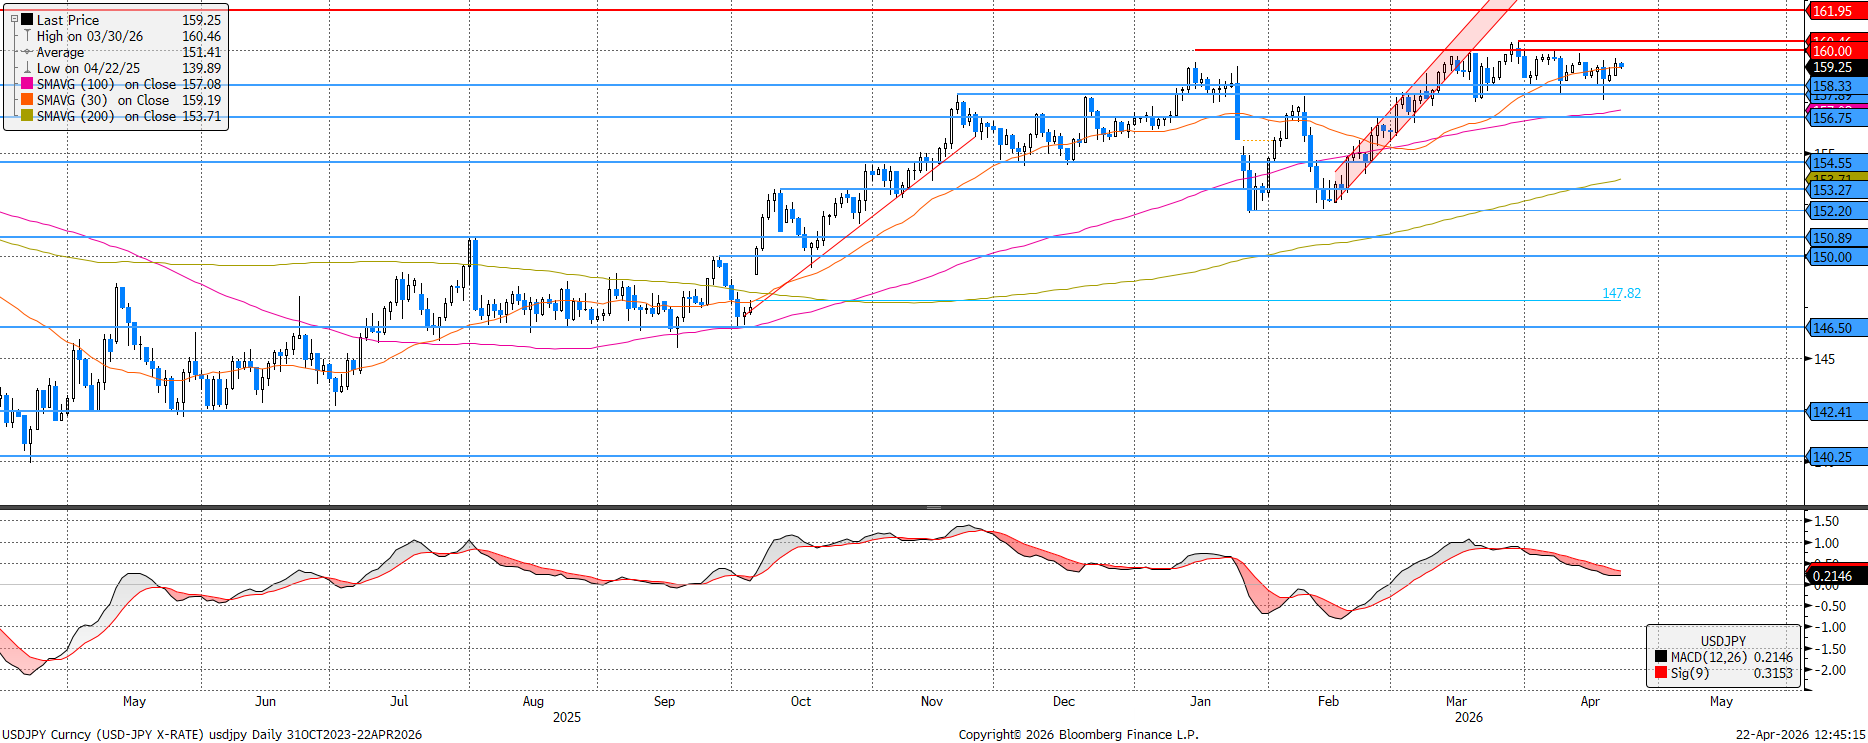The image size is (1868, 743).
Task: Click the Average line icon in legend
Action: pos(27,52)
